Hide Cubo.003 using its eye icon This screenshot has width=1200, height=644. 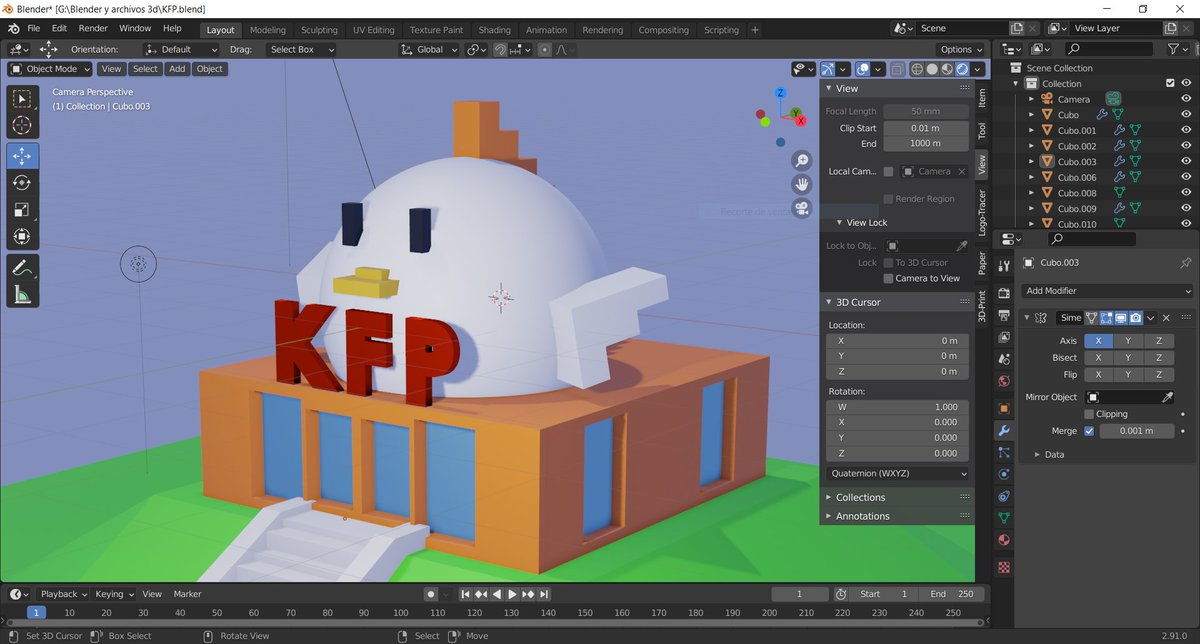tap(1186, 161)
